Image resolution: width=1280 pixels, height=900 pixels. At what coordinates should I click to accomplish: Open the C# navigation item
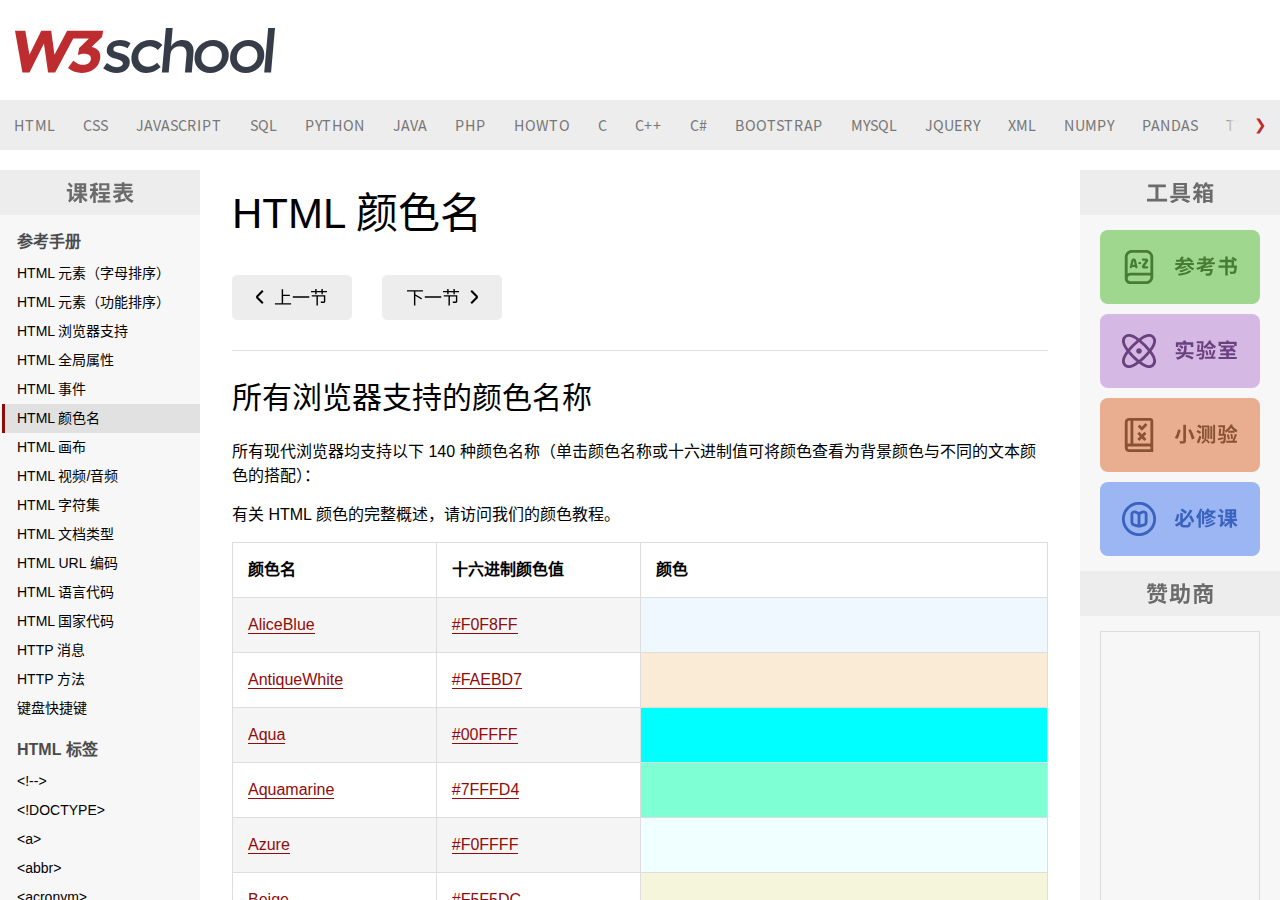pyautogui.click(x=699, y=125)
